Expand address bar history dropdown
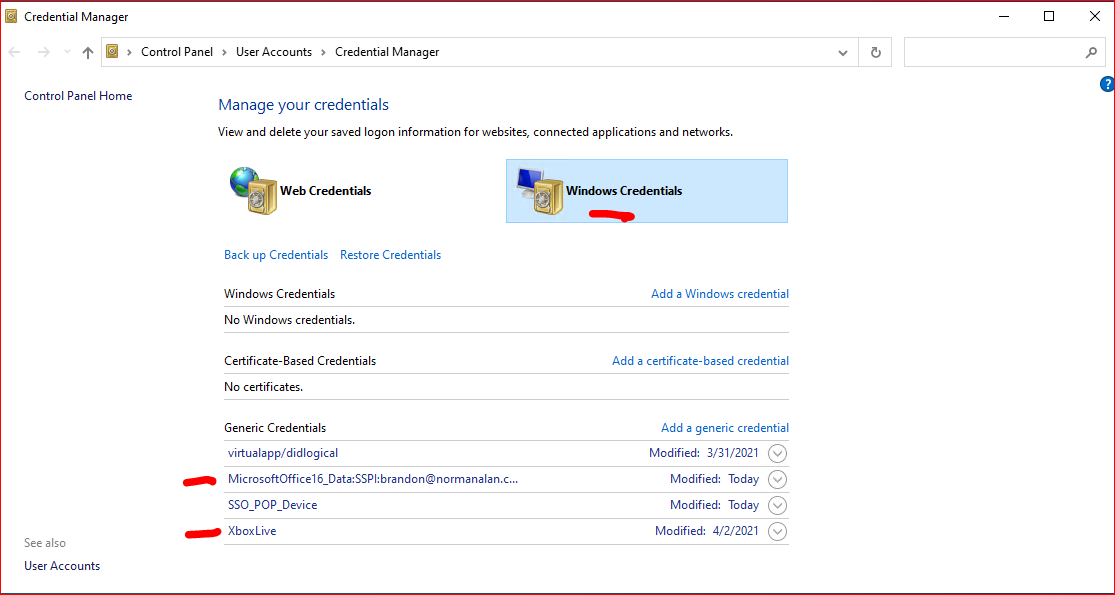This screenshot has width=1115, height=595. 843,53
